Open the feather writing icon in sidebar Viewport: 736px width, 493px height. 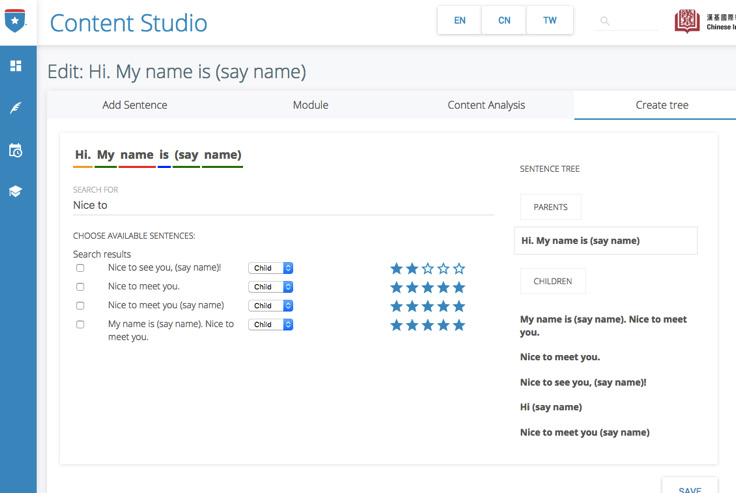point(15,108)
